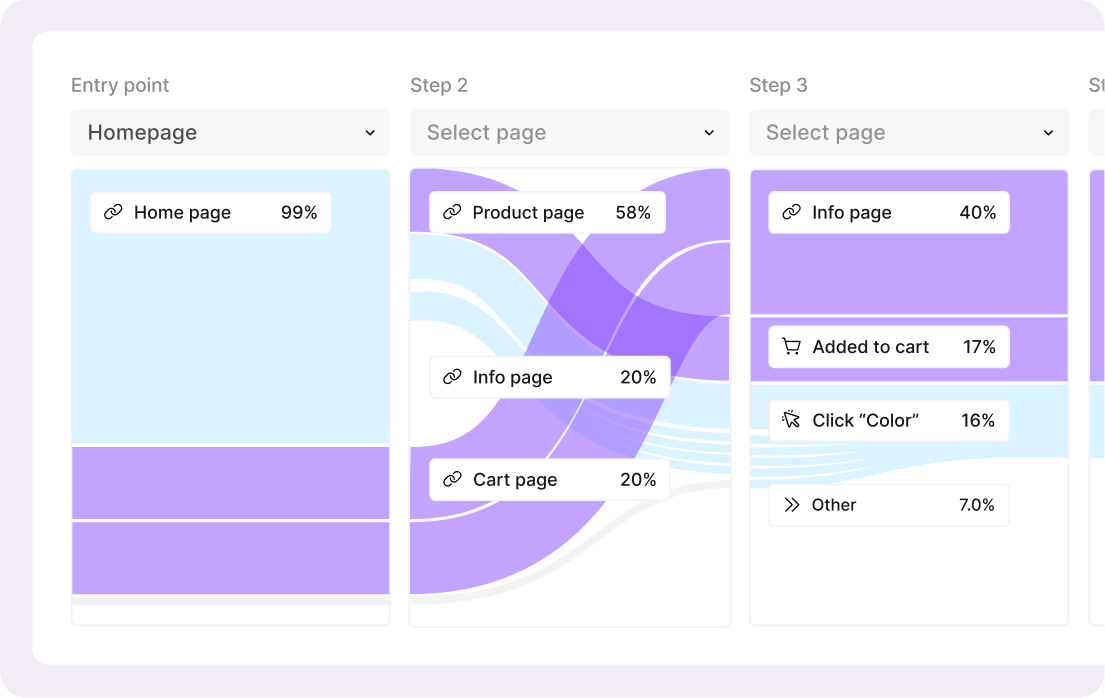This screenshot has height=698, width=1105.
Task: Click link icon beside Cart page
Action: (x=452, y=480)
